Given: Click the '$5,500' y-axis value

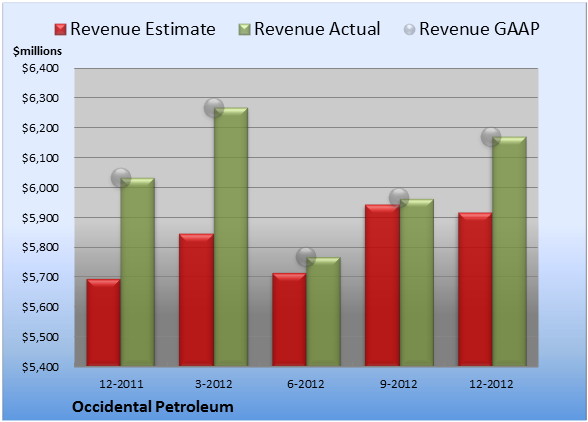Looking at the screenshot, I should click(40, 337).
